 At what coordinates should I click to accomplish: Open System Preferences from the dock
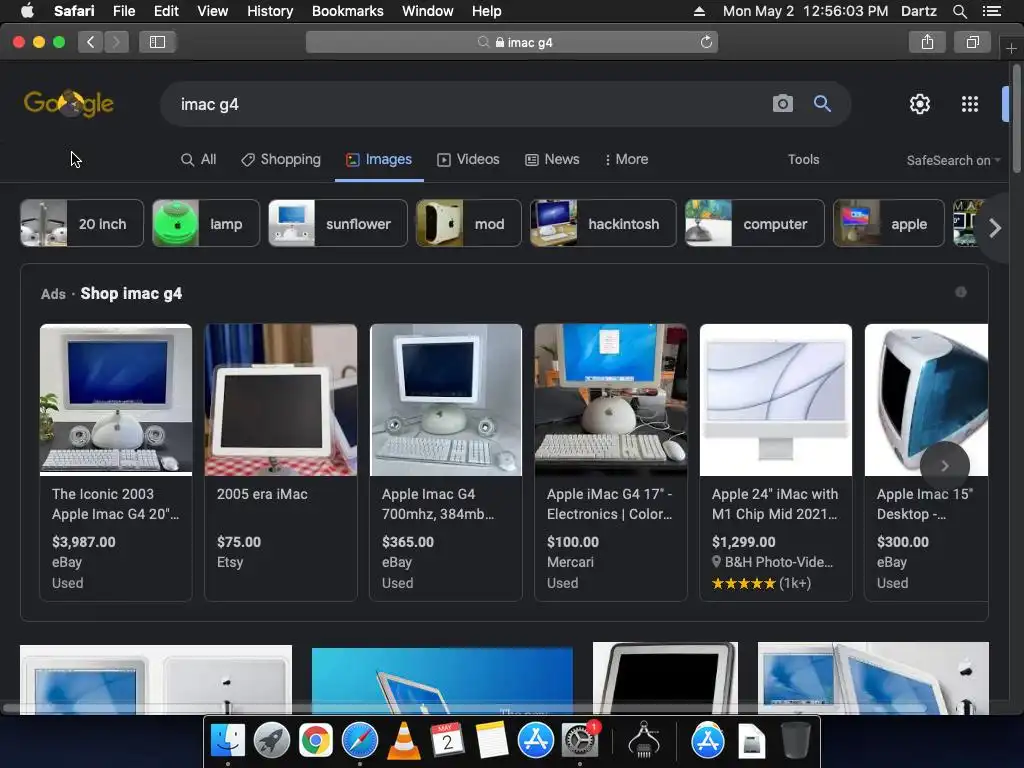(x=579, y=741)
